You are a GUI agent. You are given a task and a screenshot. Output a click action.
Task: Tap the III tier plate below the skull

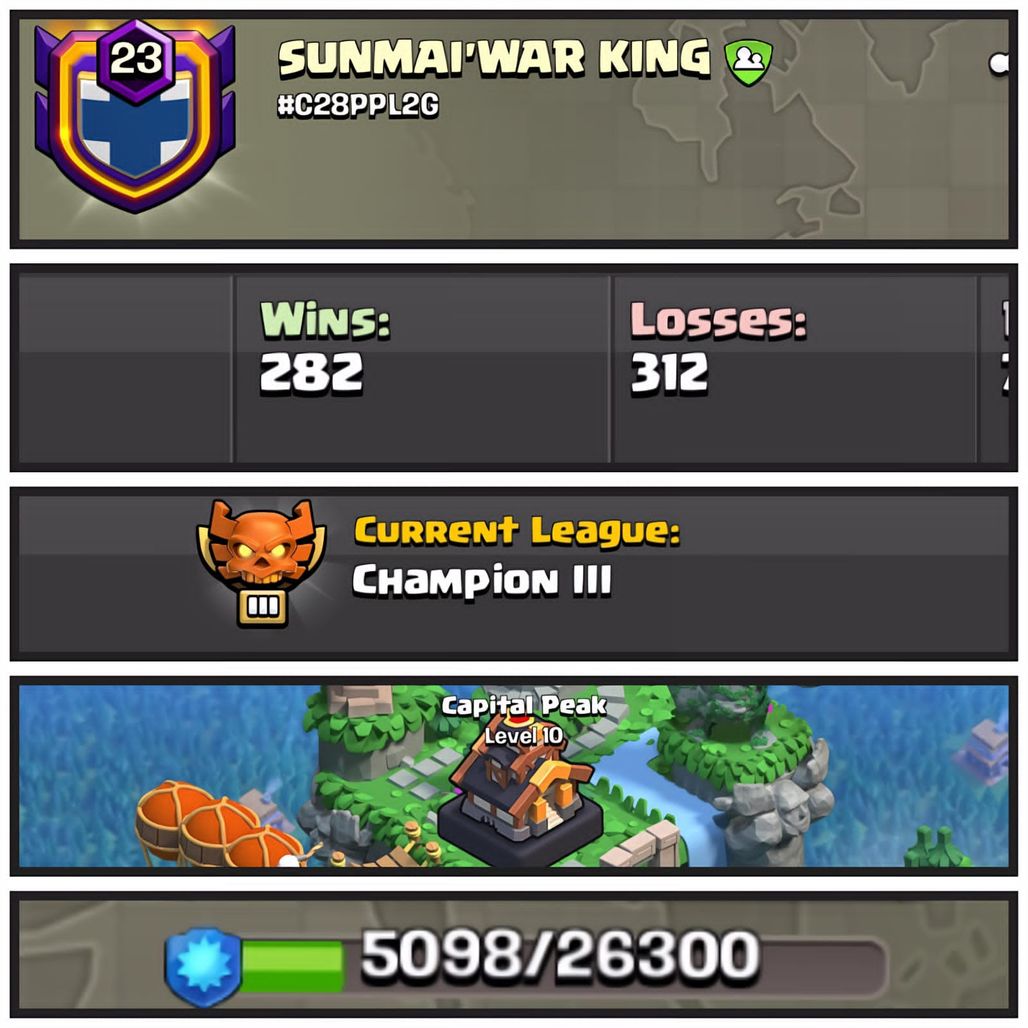click(x=262, y=606)
